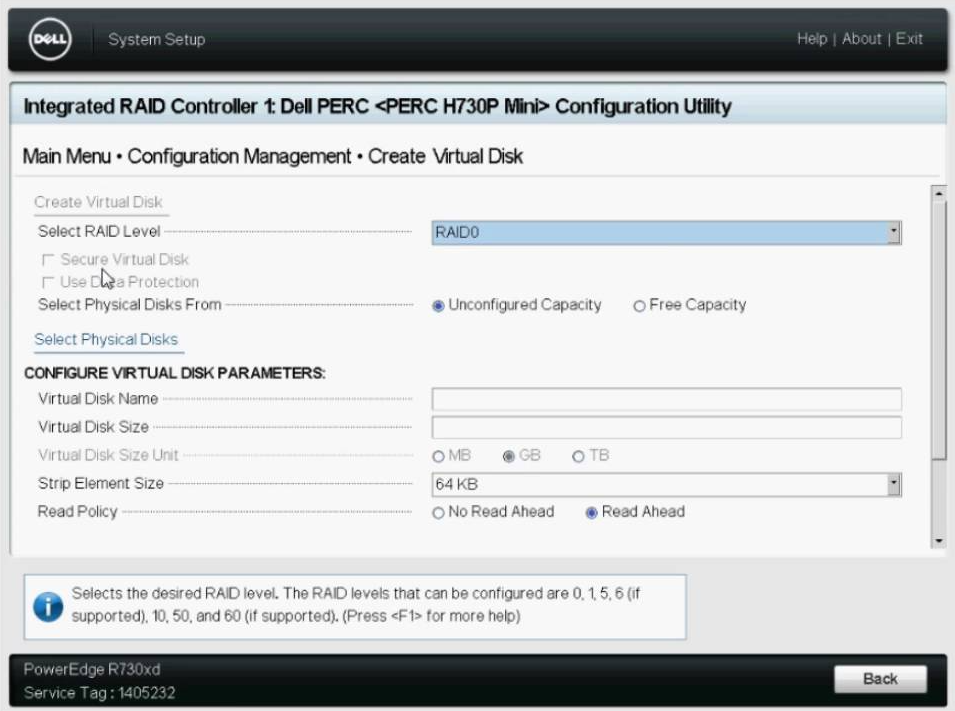The height and width of the screenshot is (711, 955).
Task: Set Read Policy to Read Ahead
Action: (591, 512)
